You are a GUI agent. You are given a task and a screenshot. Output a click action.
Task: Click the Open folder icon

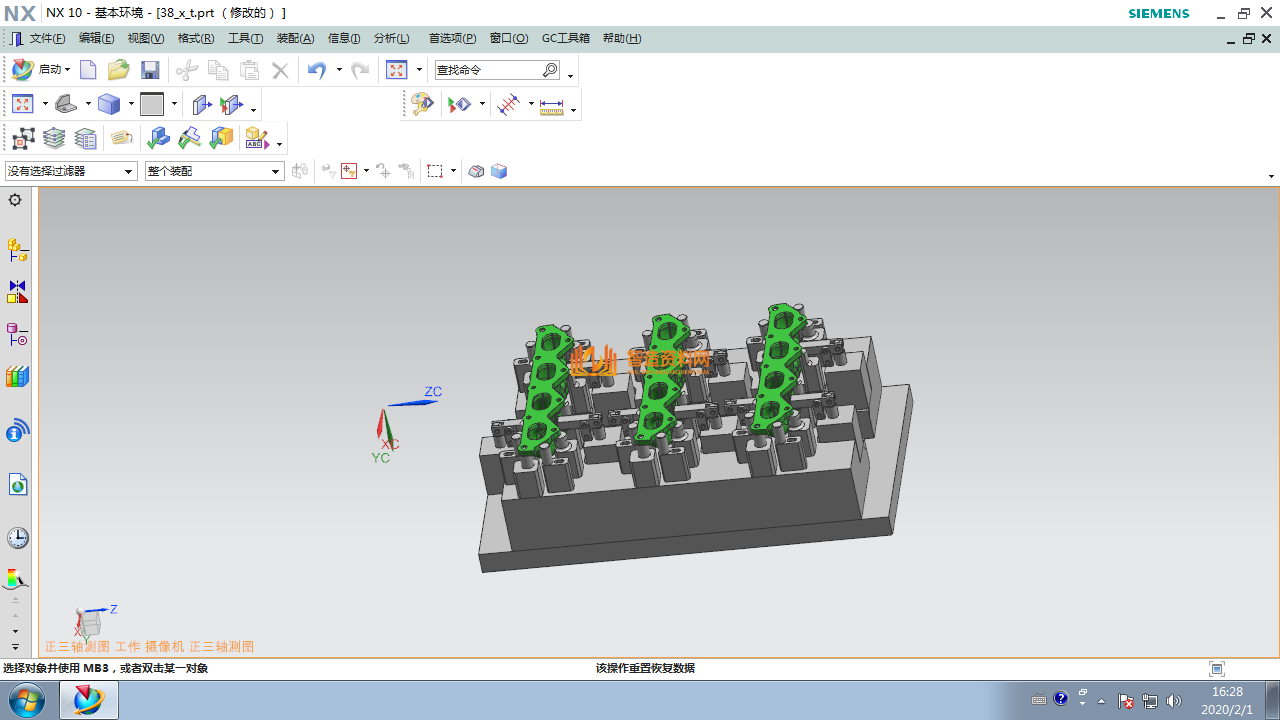(119, 70)
